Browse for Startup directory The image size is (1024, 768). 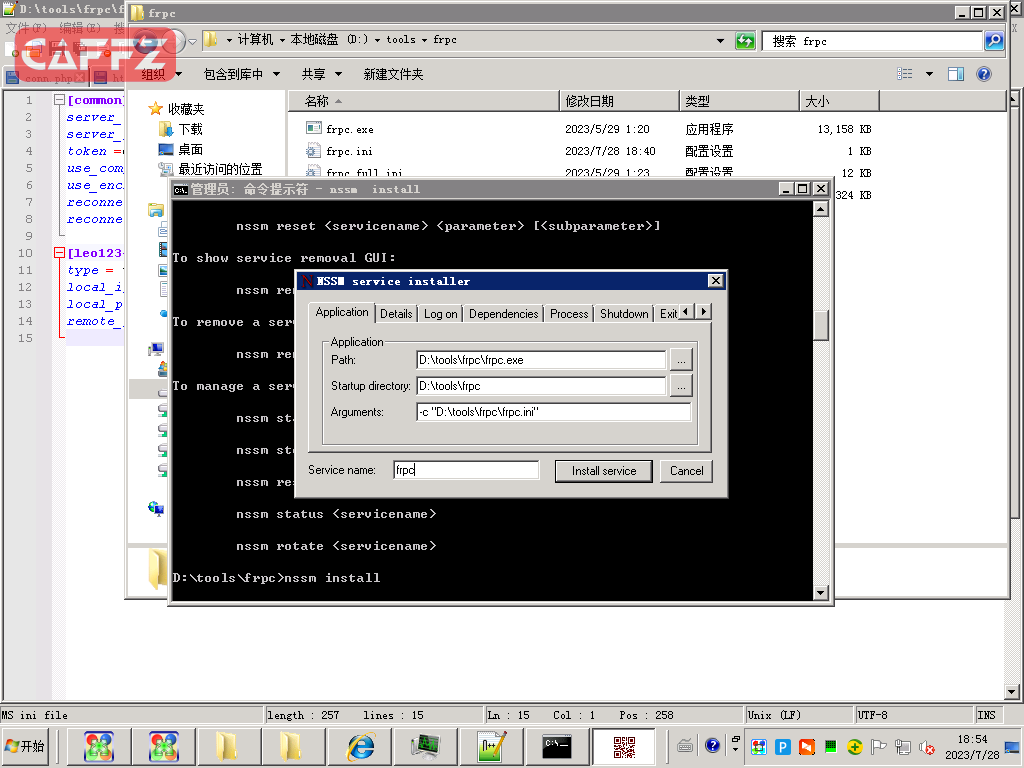680,386
